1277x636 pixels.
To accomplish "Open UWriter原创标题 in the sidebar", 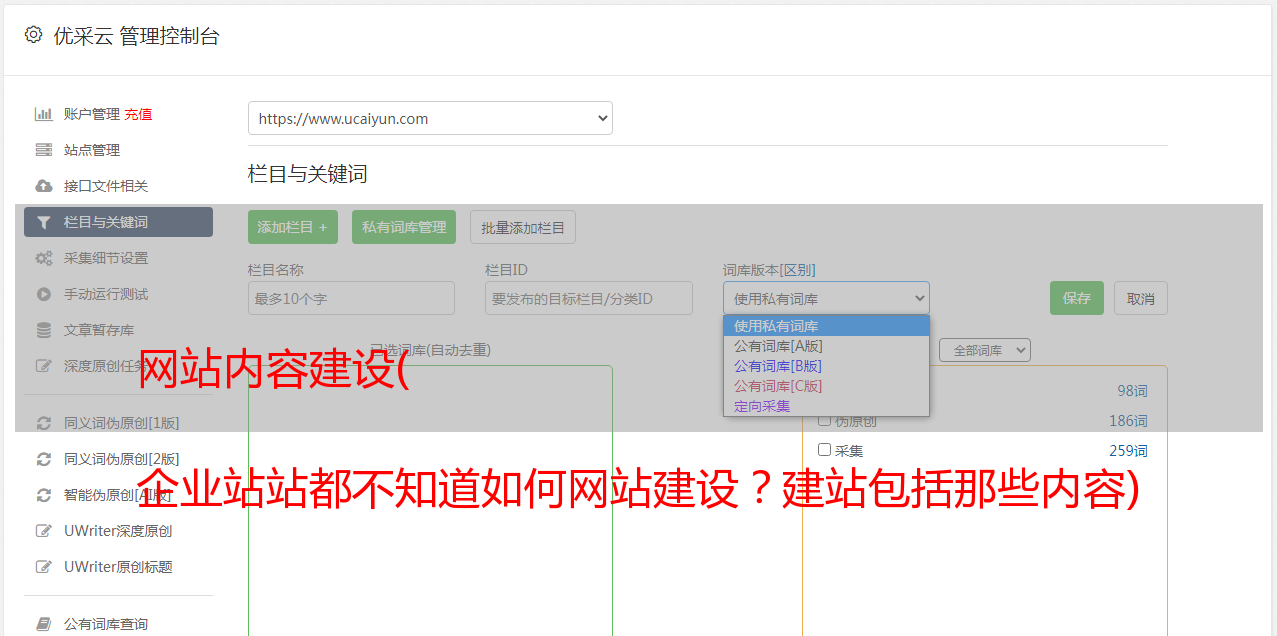I will (x=118, y=567).
